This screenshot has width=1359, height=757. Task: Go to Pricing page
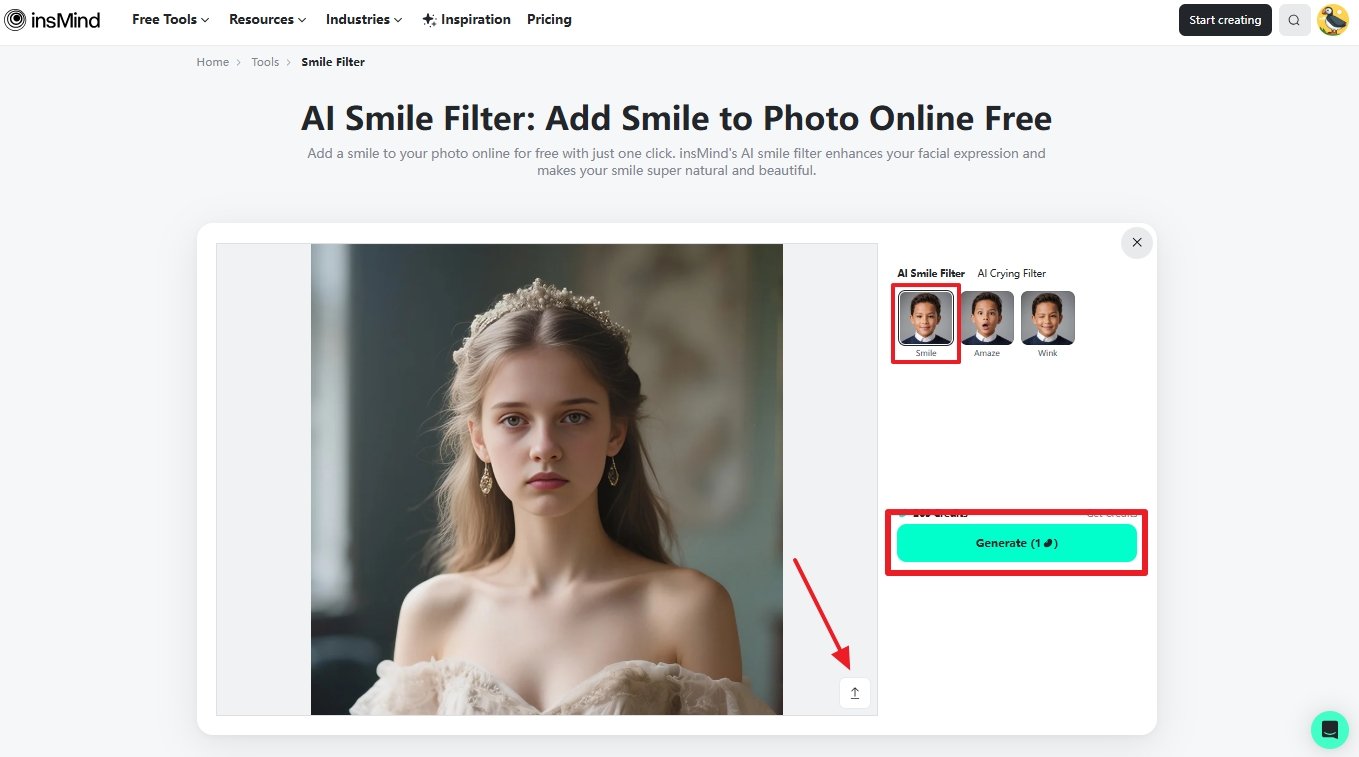[x=549, y=19]
